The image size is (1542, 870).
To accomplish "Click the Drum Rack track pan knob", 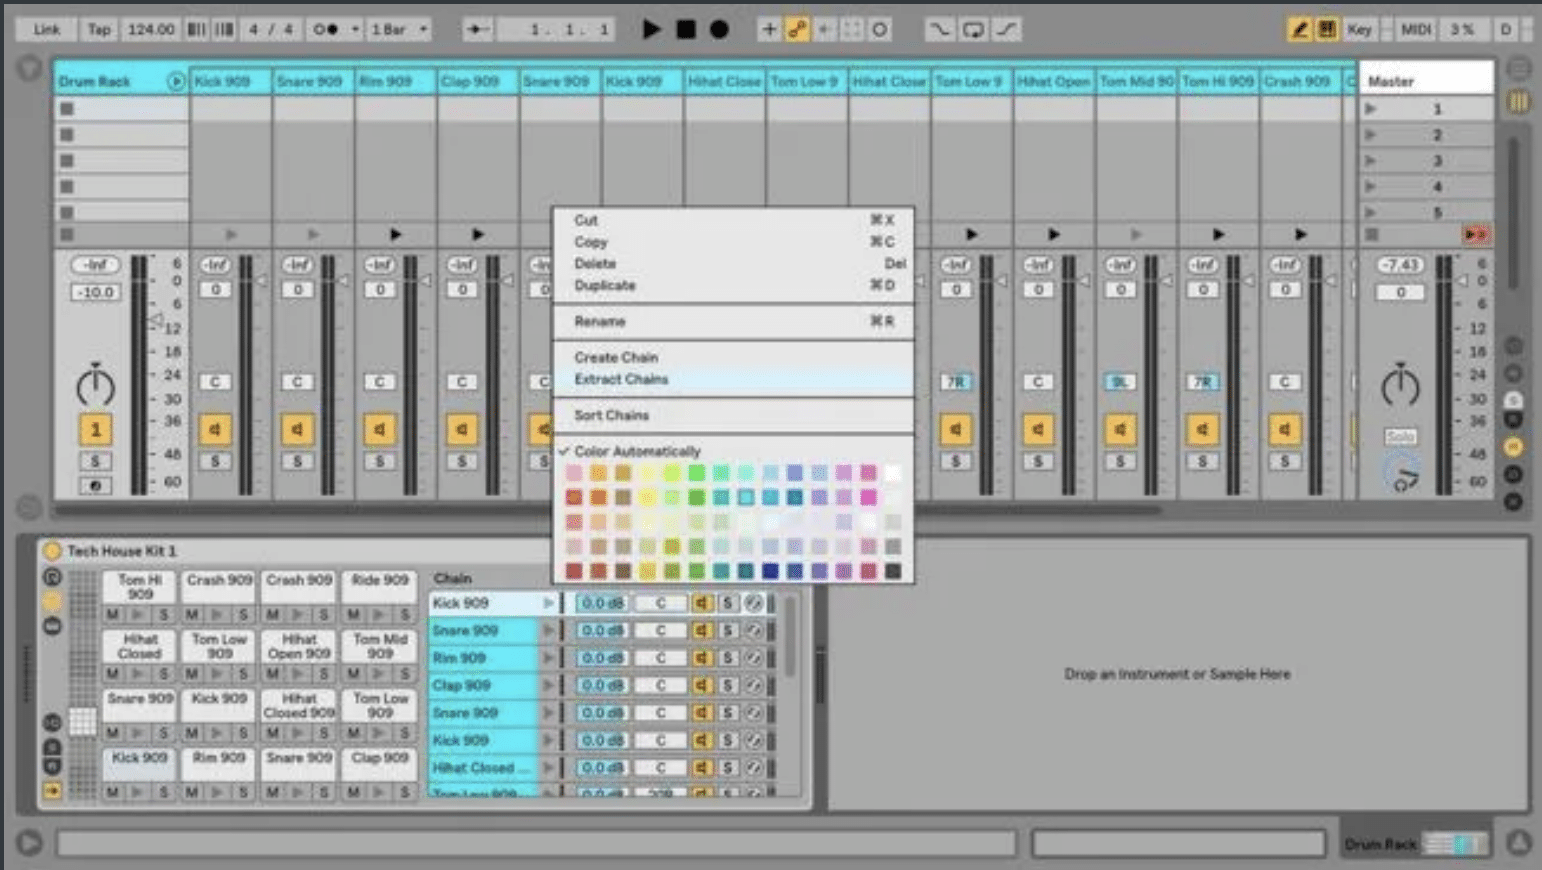I will (x=96, y=385).
